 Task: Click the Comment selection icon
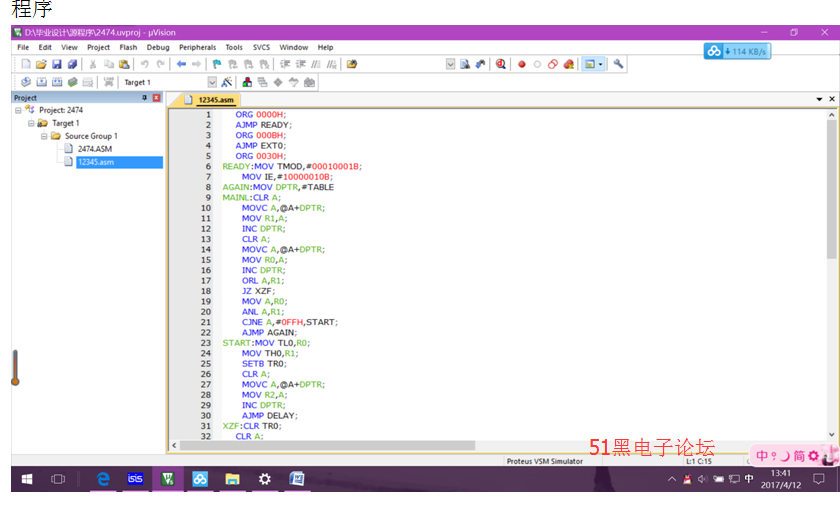(316, 64)
